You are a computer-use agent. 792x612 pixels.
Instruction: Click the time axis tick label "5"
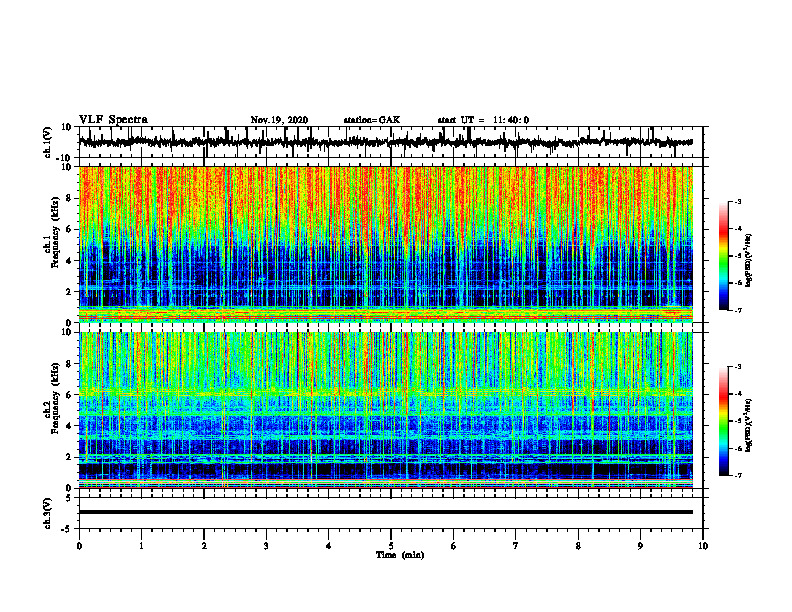[391, 546]
